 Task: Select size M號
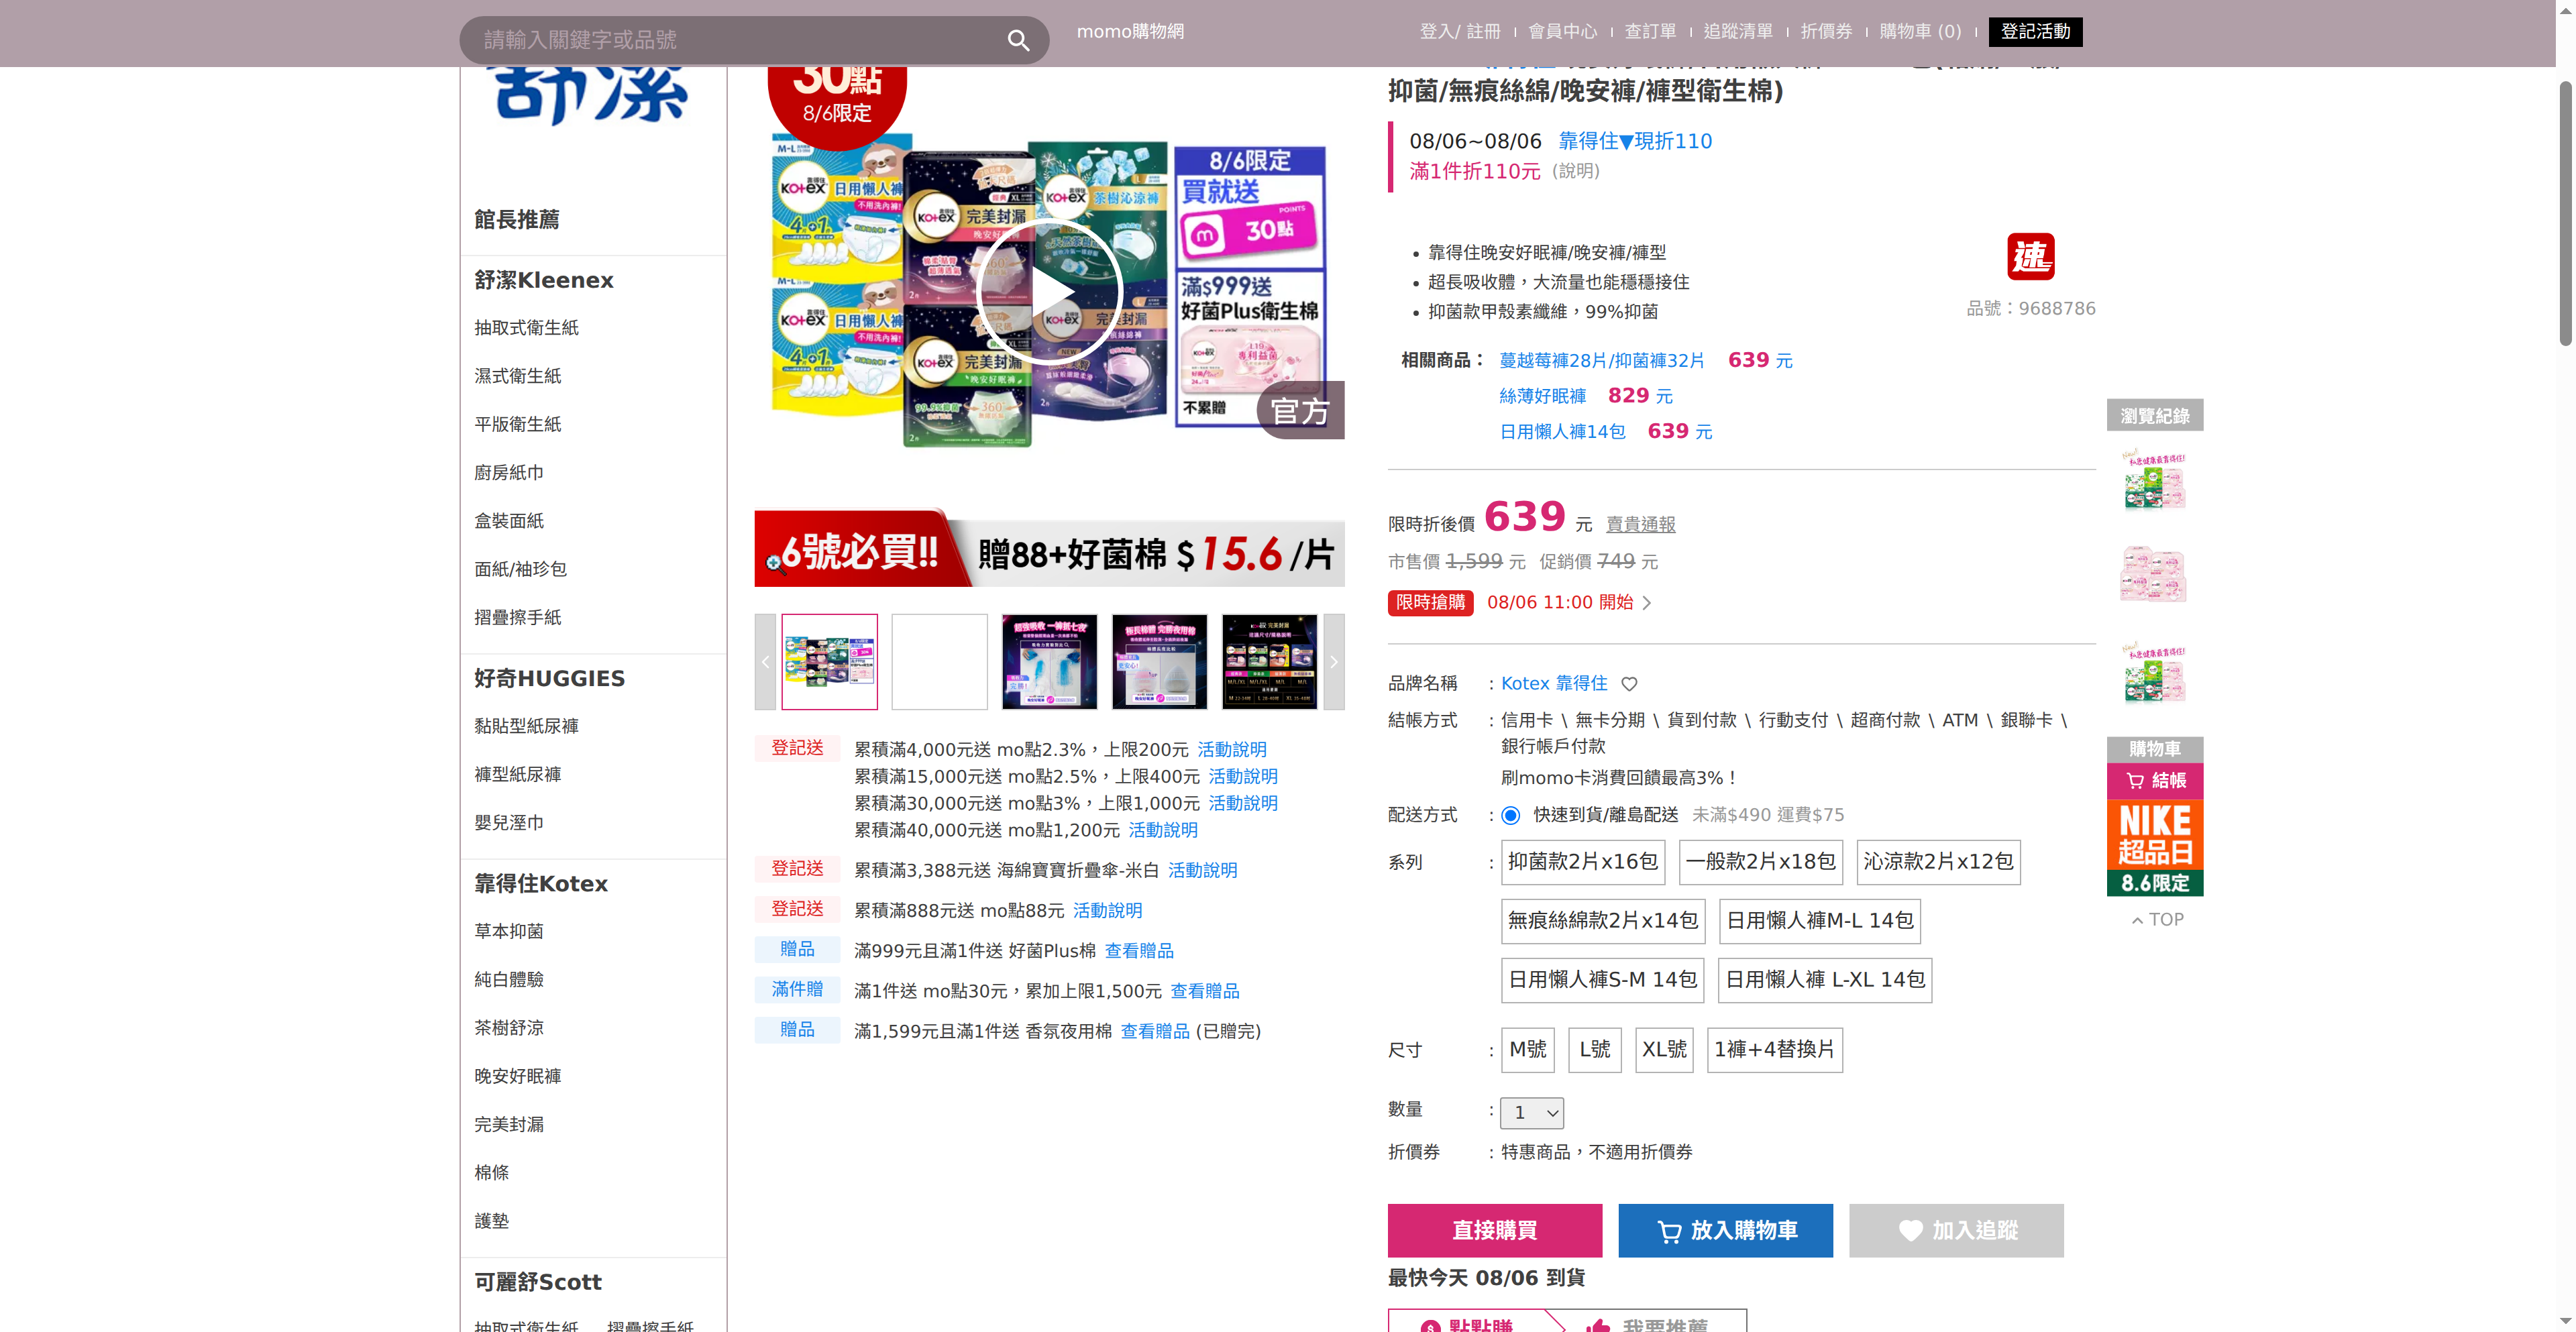(1528, 1050)
